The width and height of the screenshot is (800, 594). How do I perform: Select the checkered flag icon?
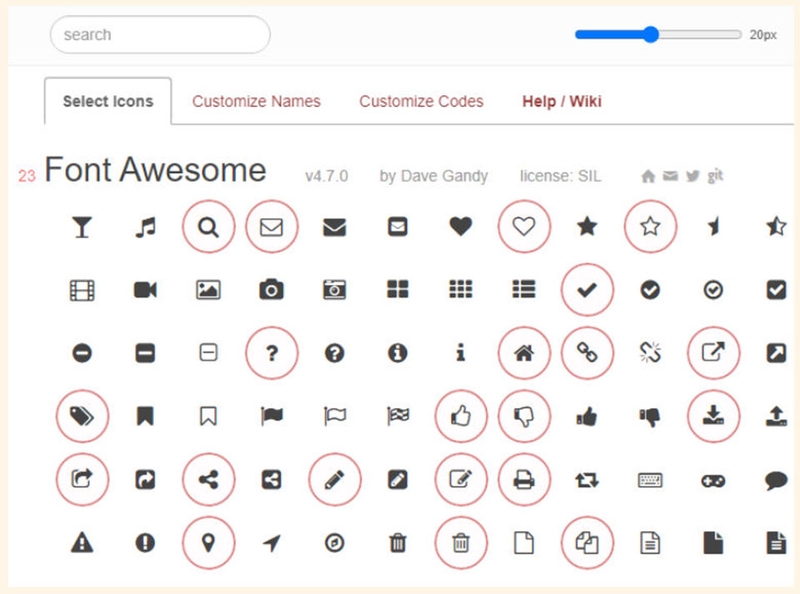click(398, 416)
